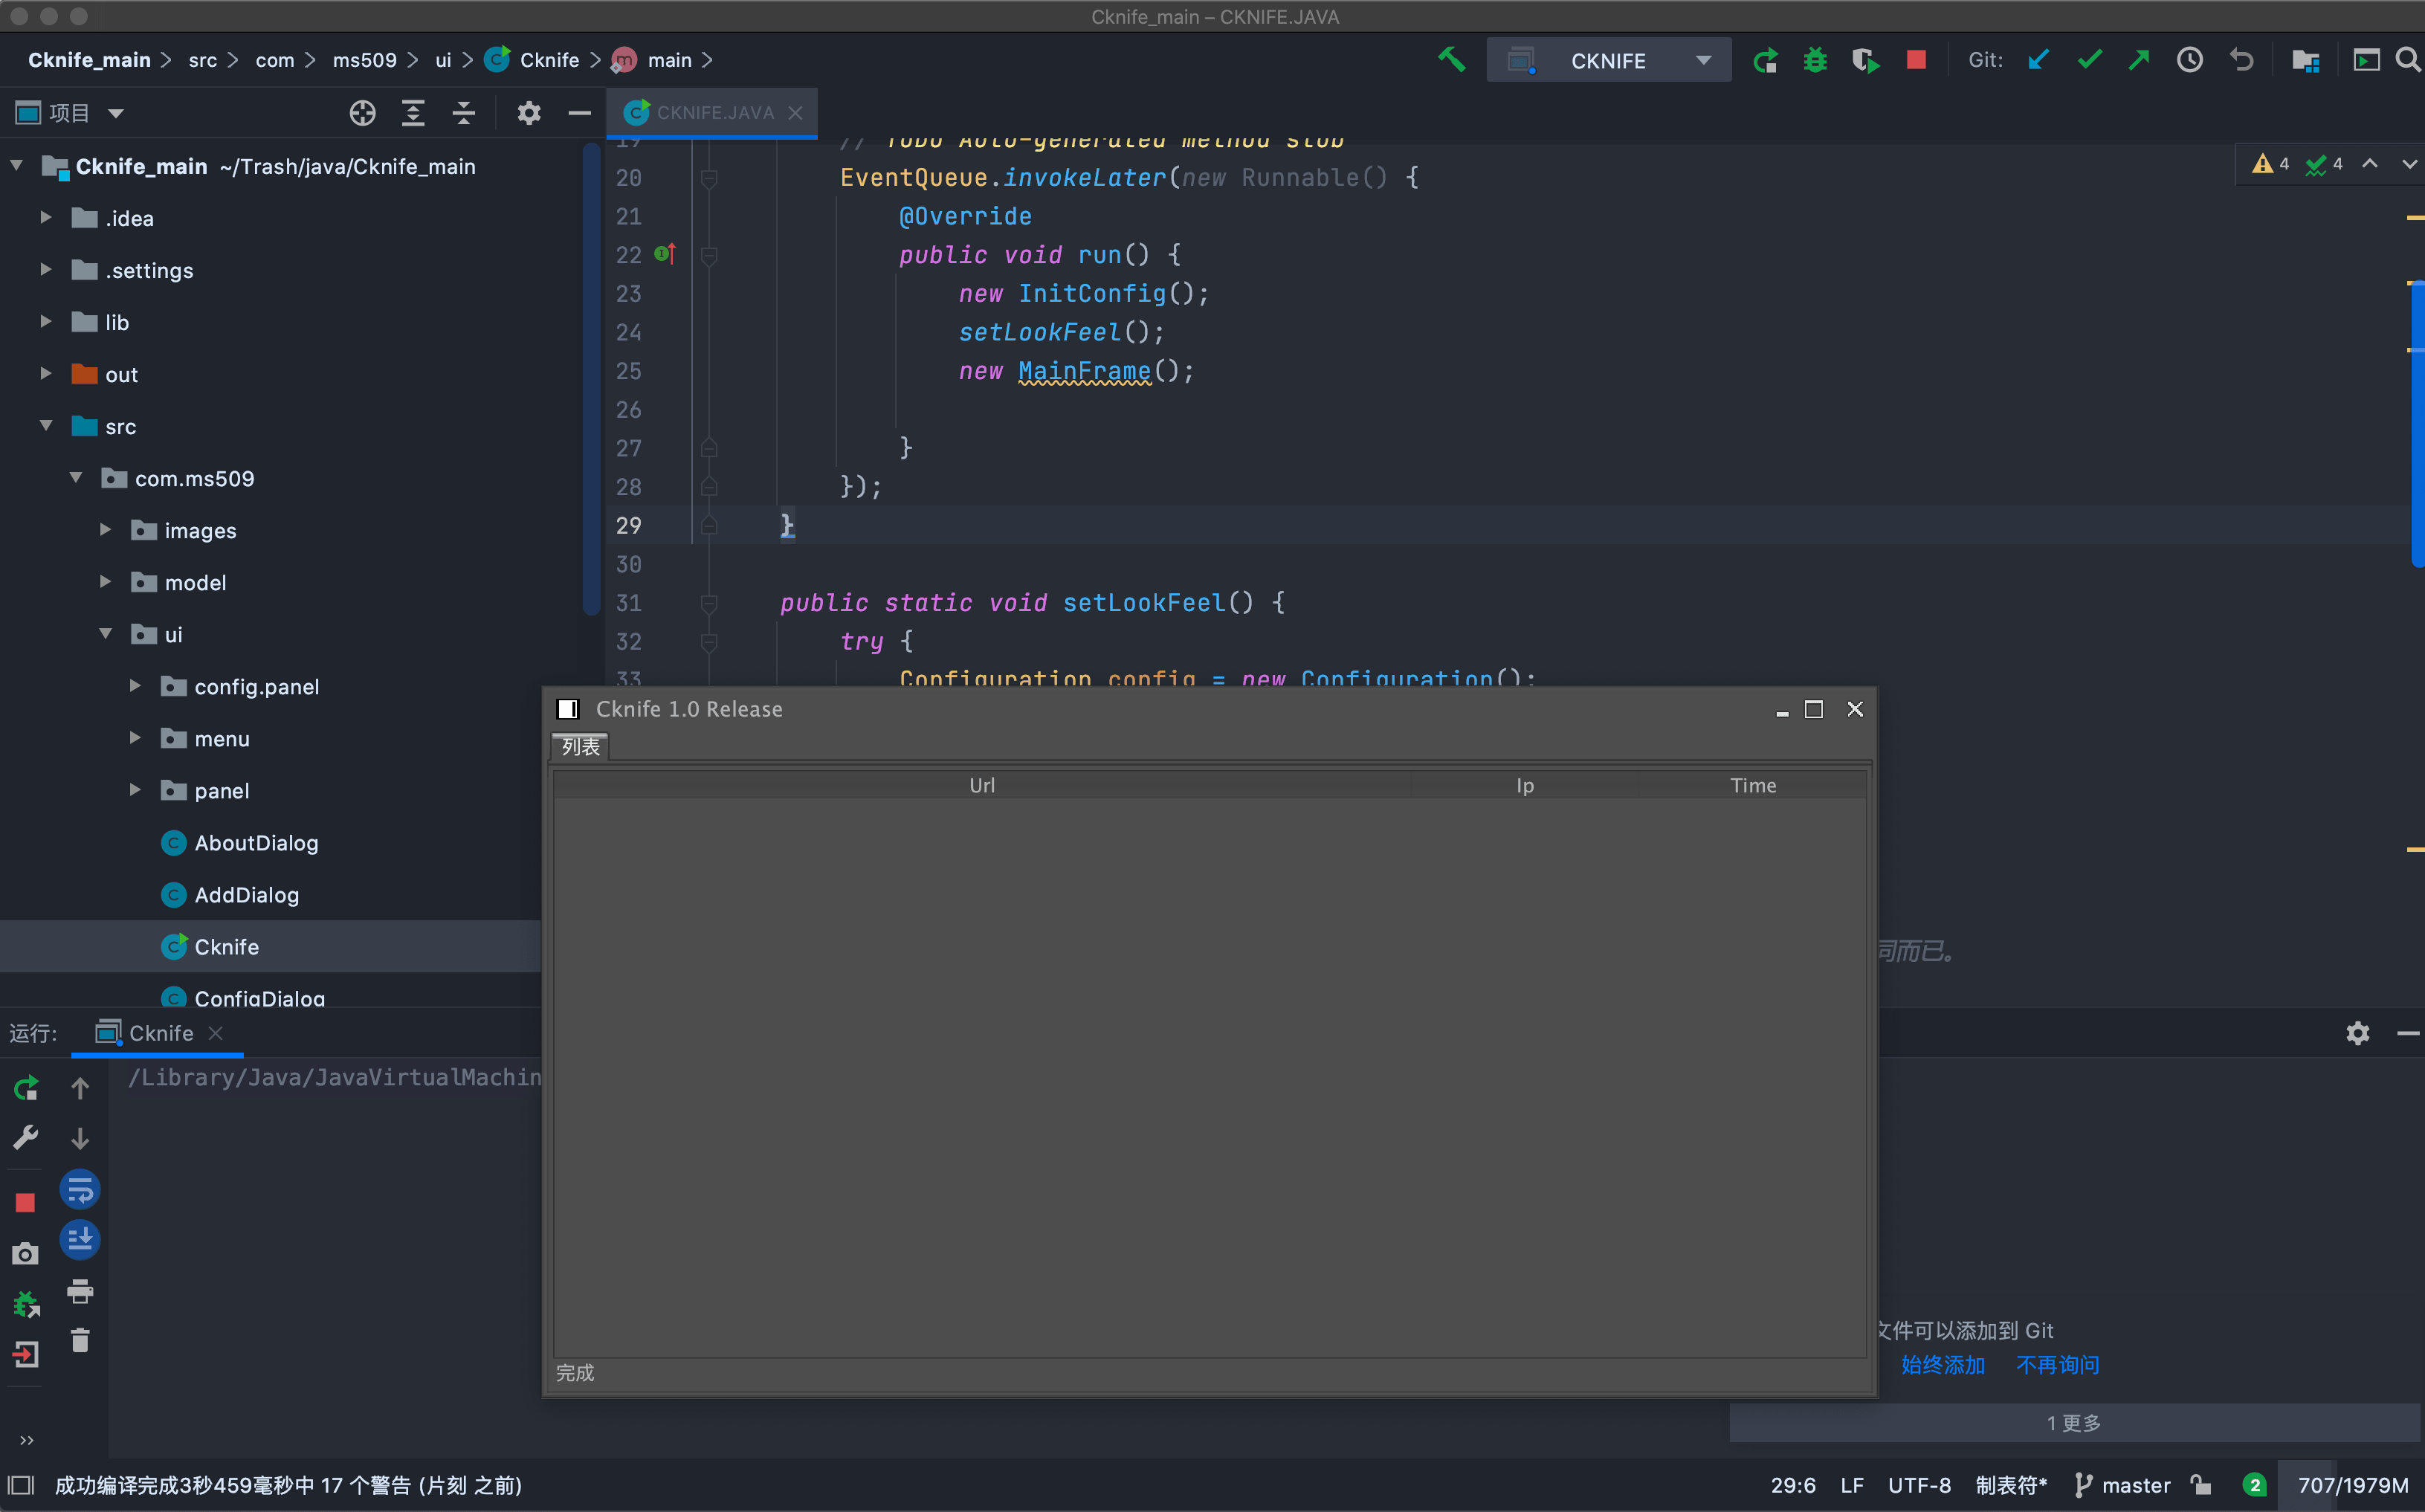2425x1512 pixels.
Task: Clear console with trash icon
Action: tap(80, 1340)
